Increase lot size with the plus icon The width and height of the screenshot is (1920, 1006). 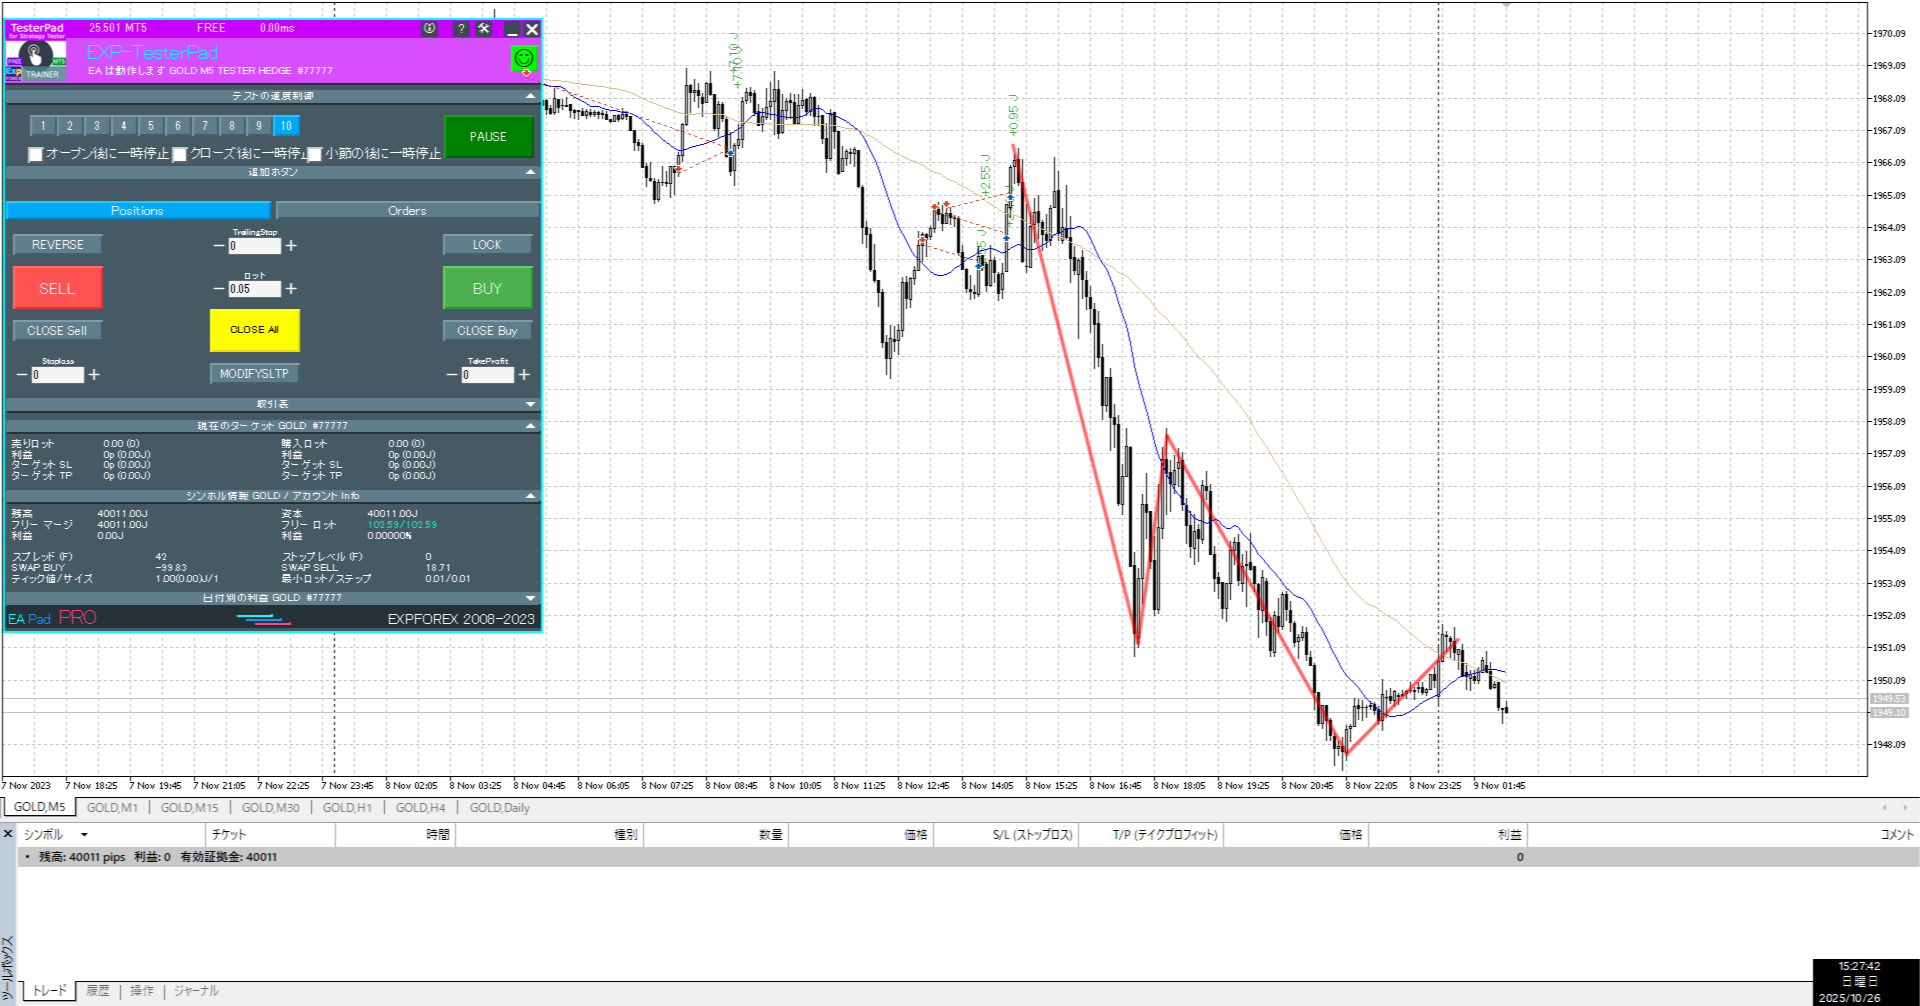[x=291, y=289]
